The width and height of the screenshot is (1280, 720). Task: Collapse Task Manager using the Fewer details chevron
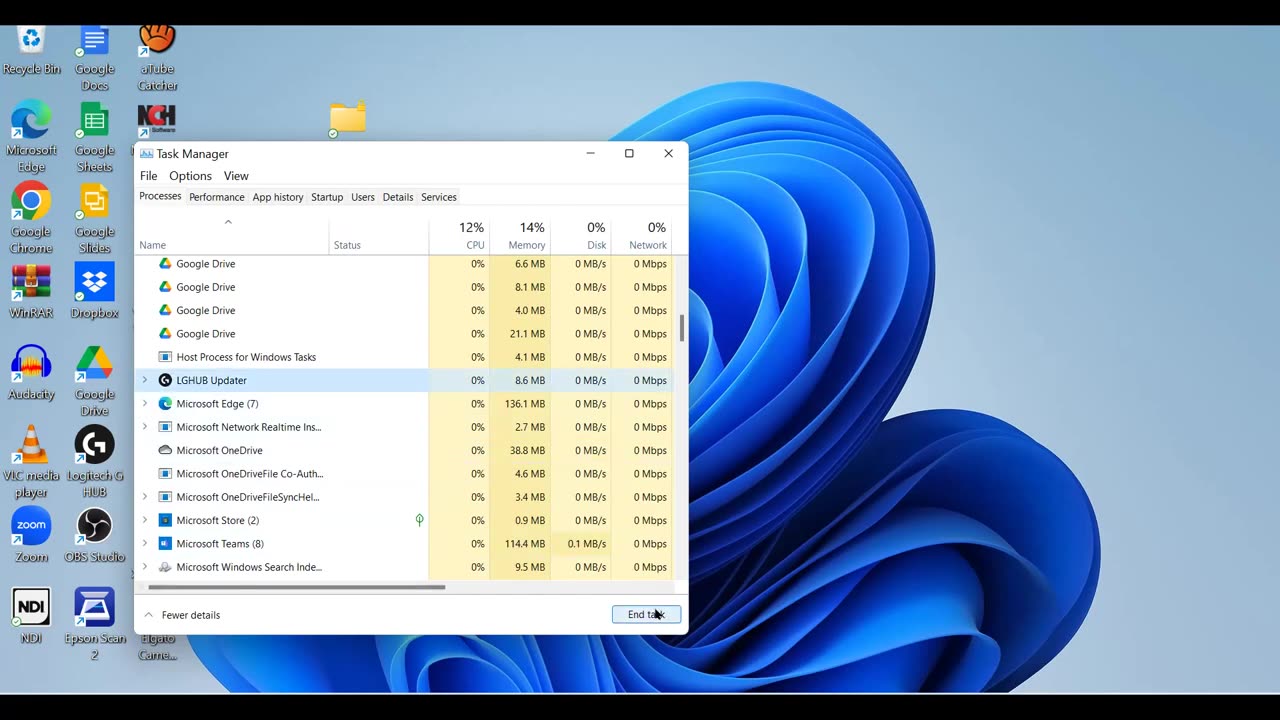coord(149,615)
